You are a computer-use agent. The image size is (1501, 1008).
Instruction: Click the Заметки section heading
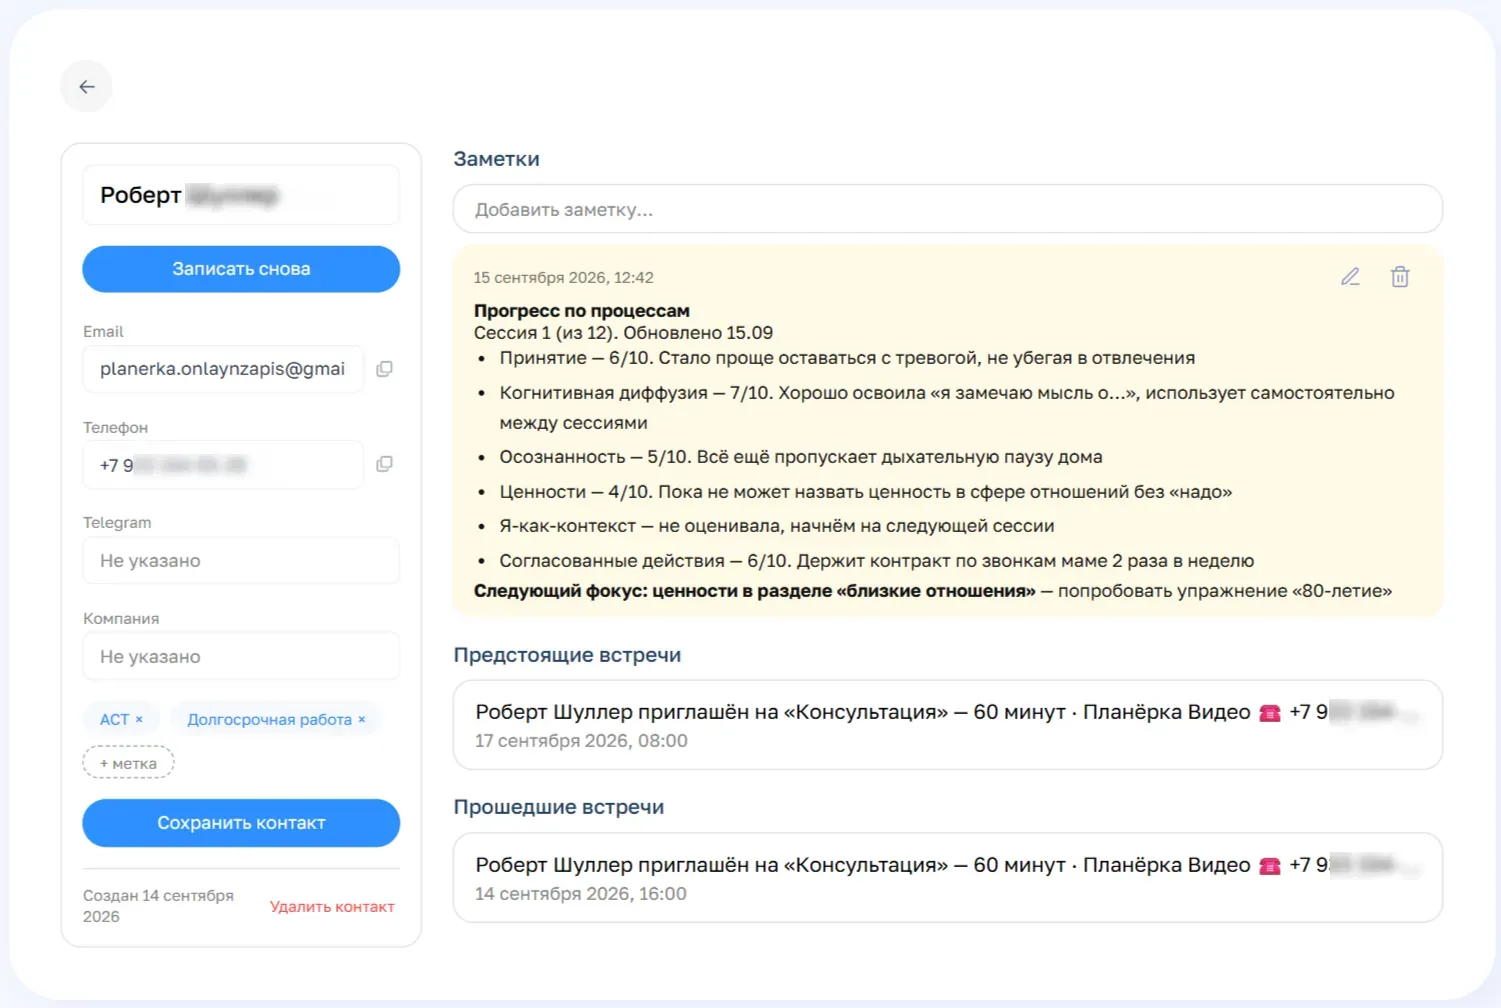[497, 159]
